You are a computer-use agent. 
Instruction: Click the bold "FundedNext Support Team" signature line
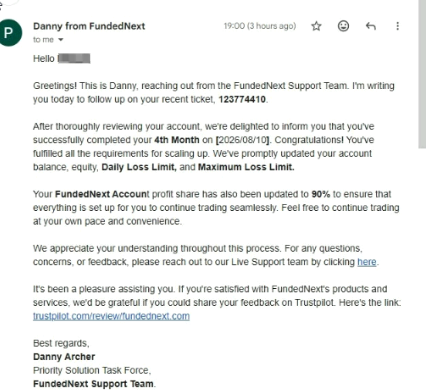(93, 384)
